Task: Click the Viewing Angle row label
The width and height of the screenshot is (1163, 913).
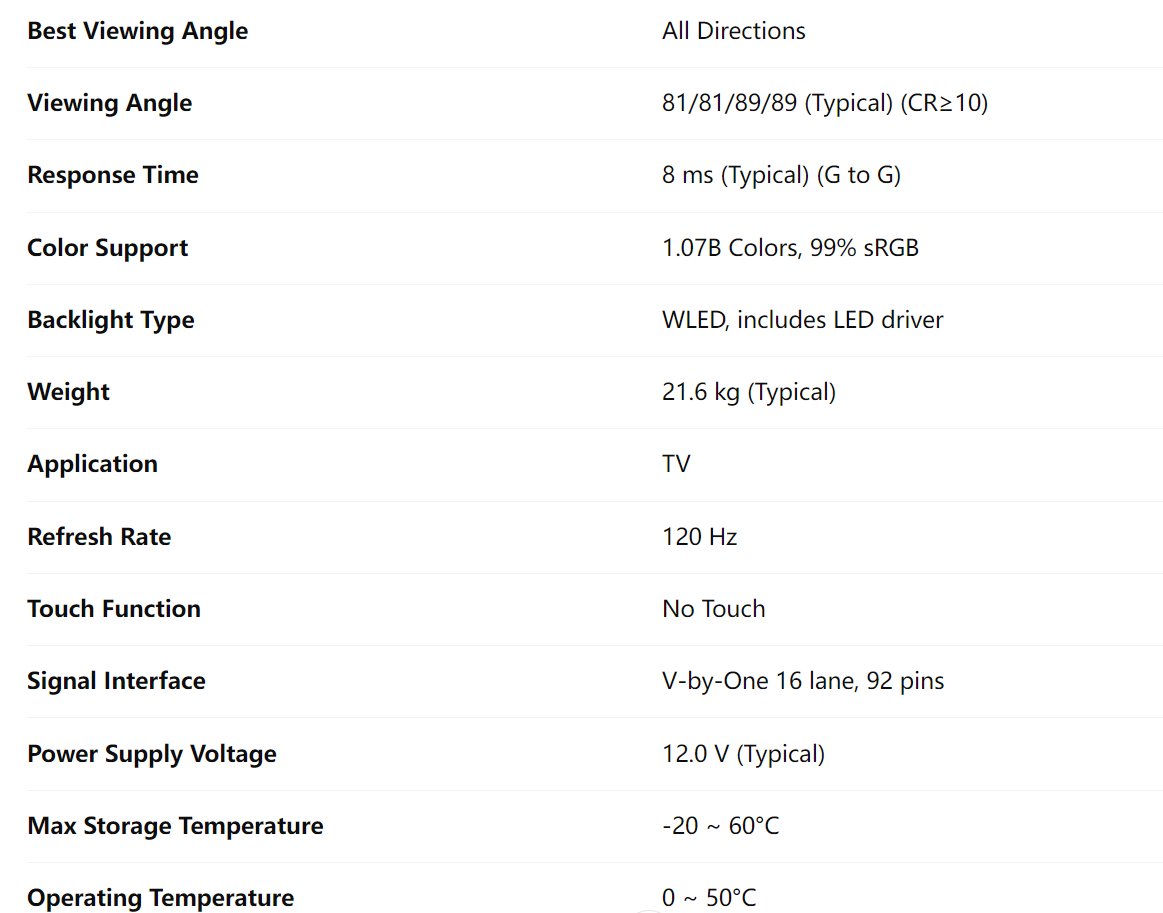Action: tap(109, 103)
